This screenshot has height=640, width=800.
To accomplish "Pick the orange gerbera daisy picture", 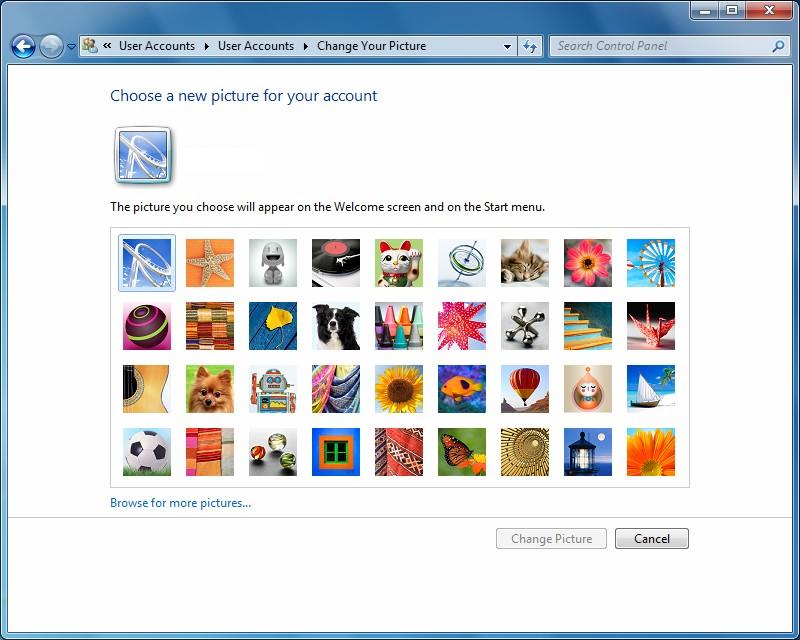I will click(651, 452).
